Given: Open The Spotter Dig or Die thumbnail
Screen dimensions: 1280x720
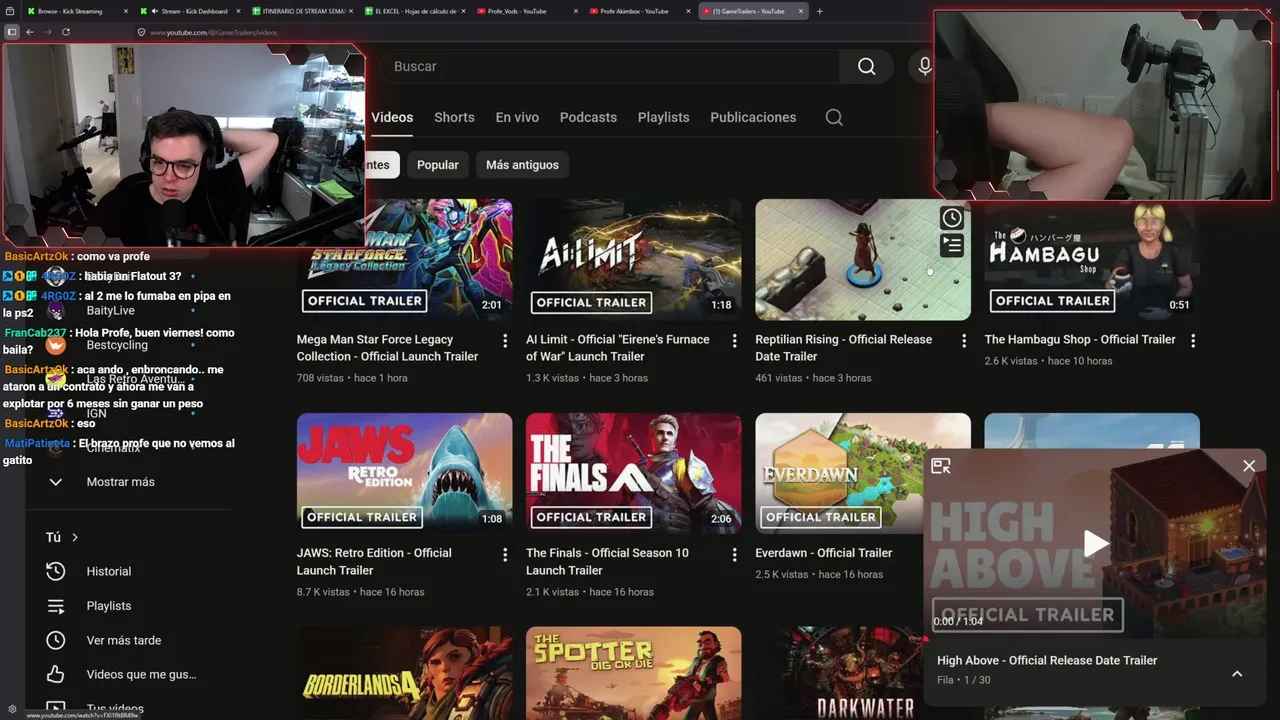Looking at the screenshot, I should (634, 673).
